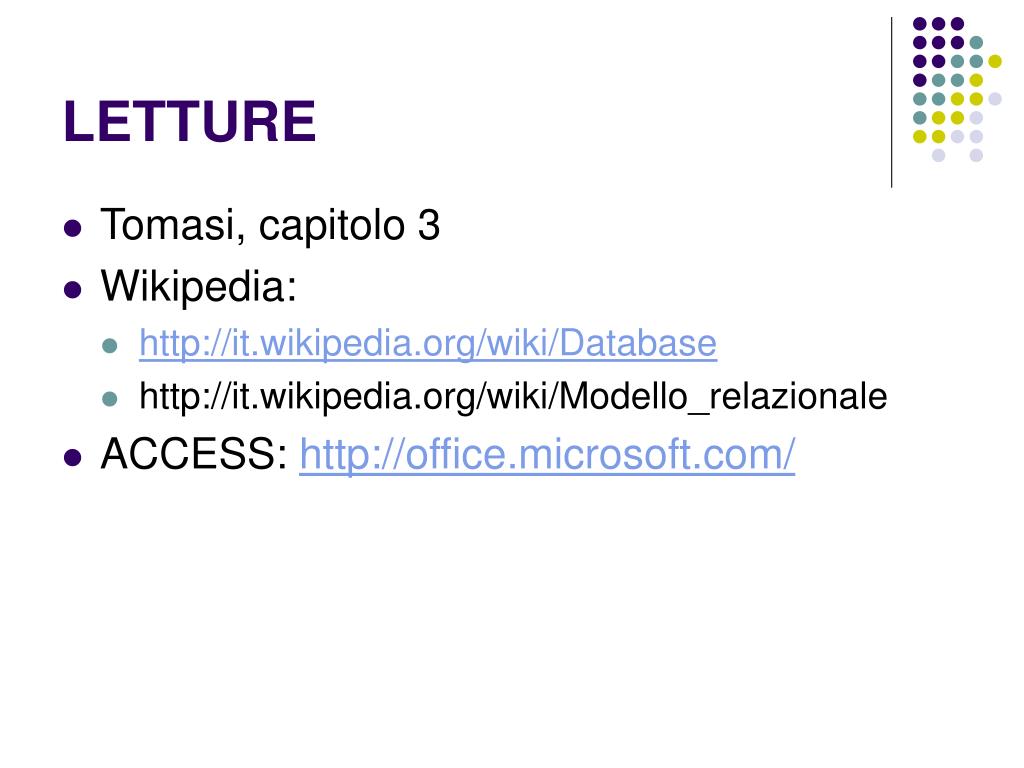Image resolution: width=1024 pixels, height=768 pixels.
Task: Select the Modello_relazionale URL text
Action: click(513, 396)
